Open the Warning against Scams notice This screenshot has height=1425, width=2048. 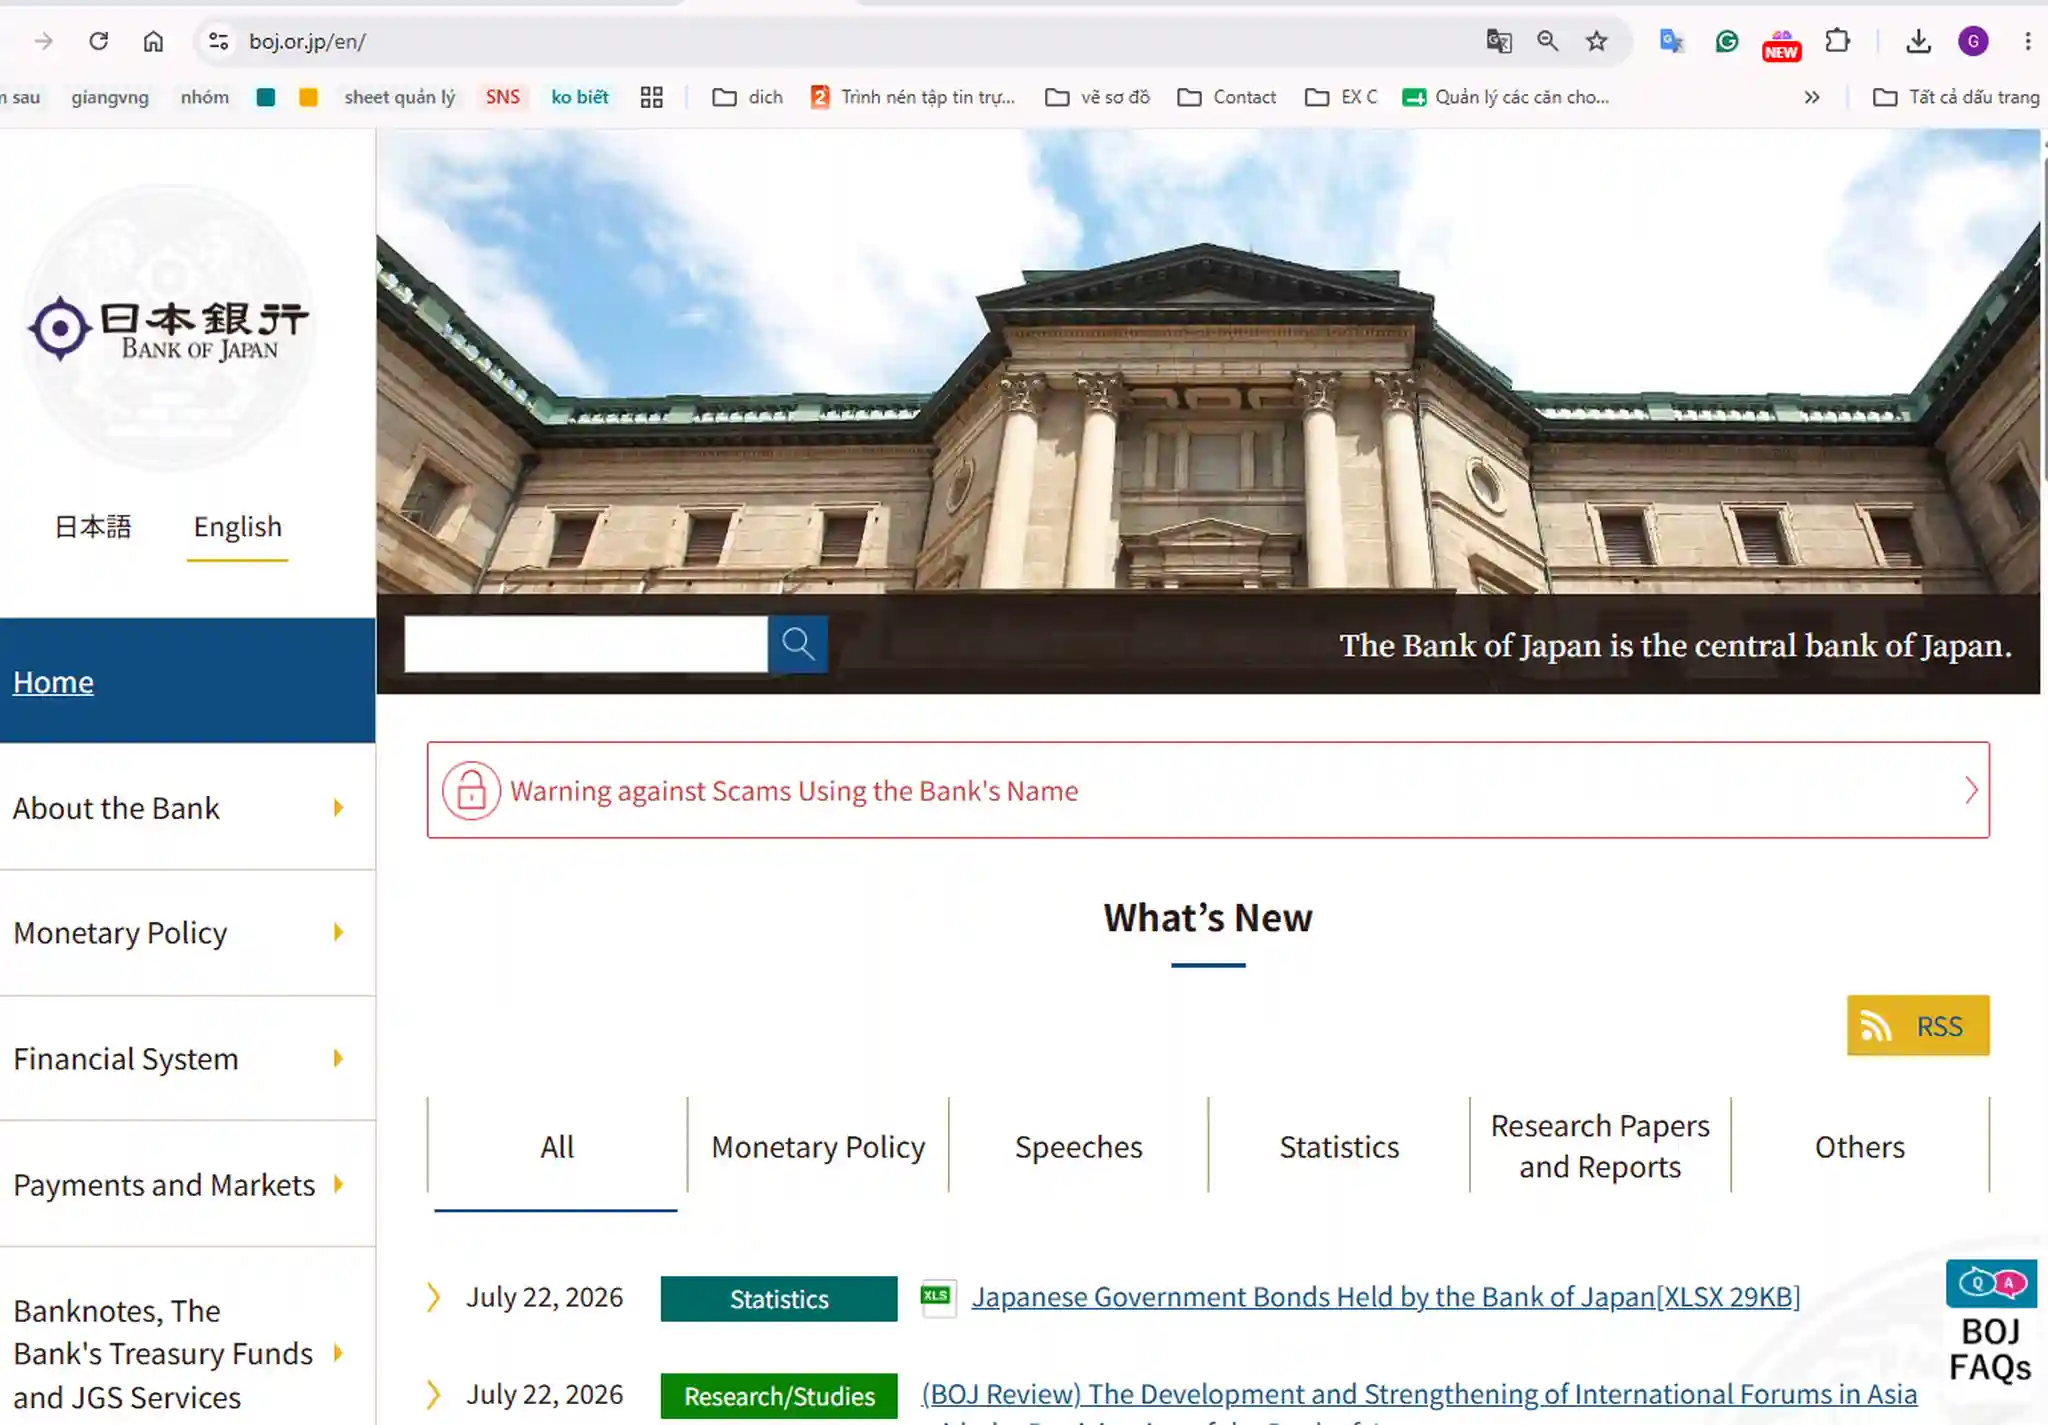pos(1208,790)
